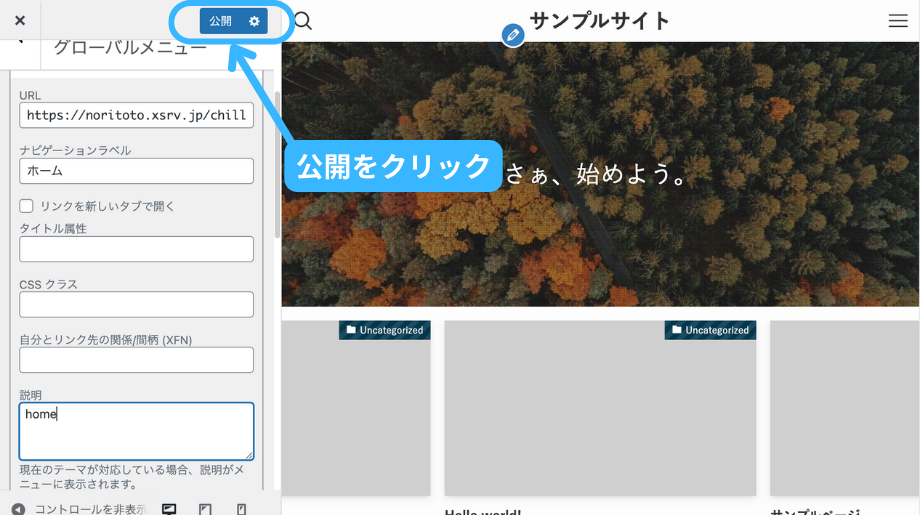Click the gear icon beside 公開

click(254, 21)
